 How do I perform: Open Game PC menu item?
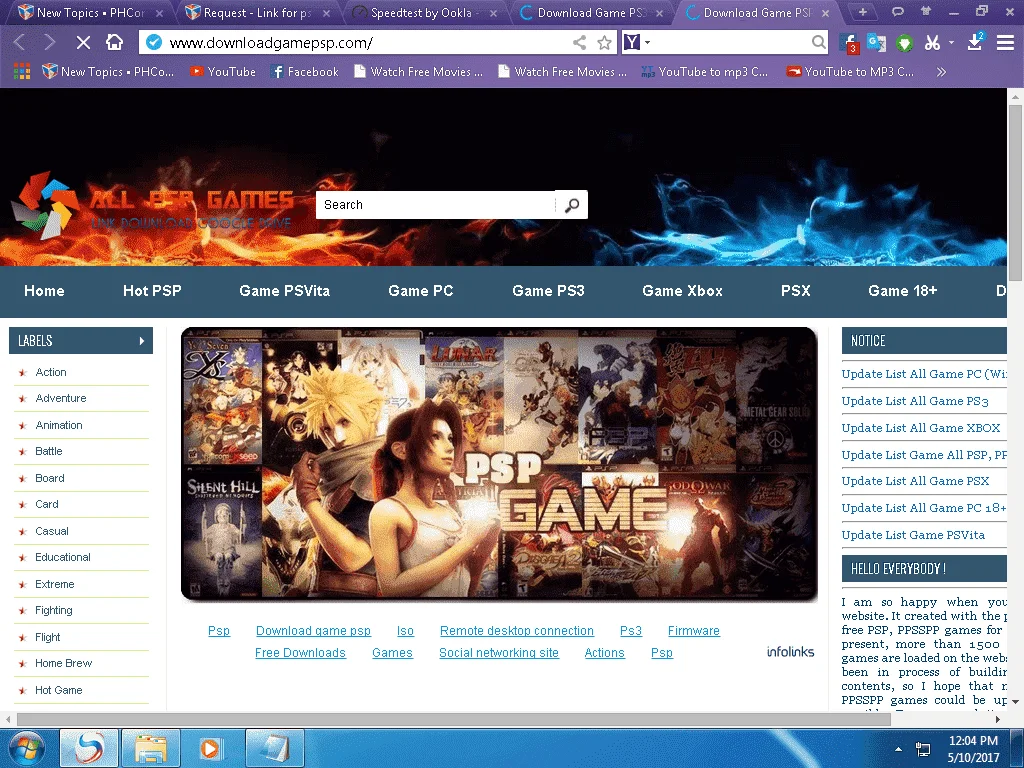click(x=421, y=291)
